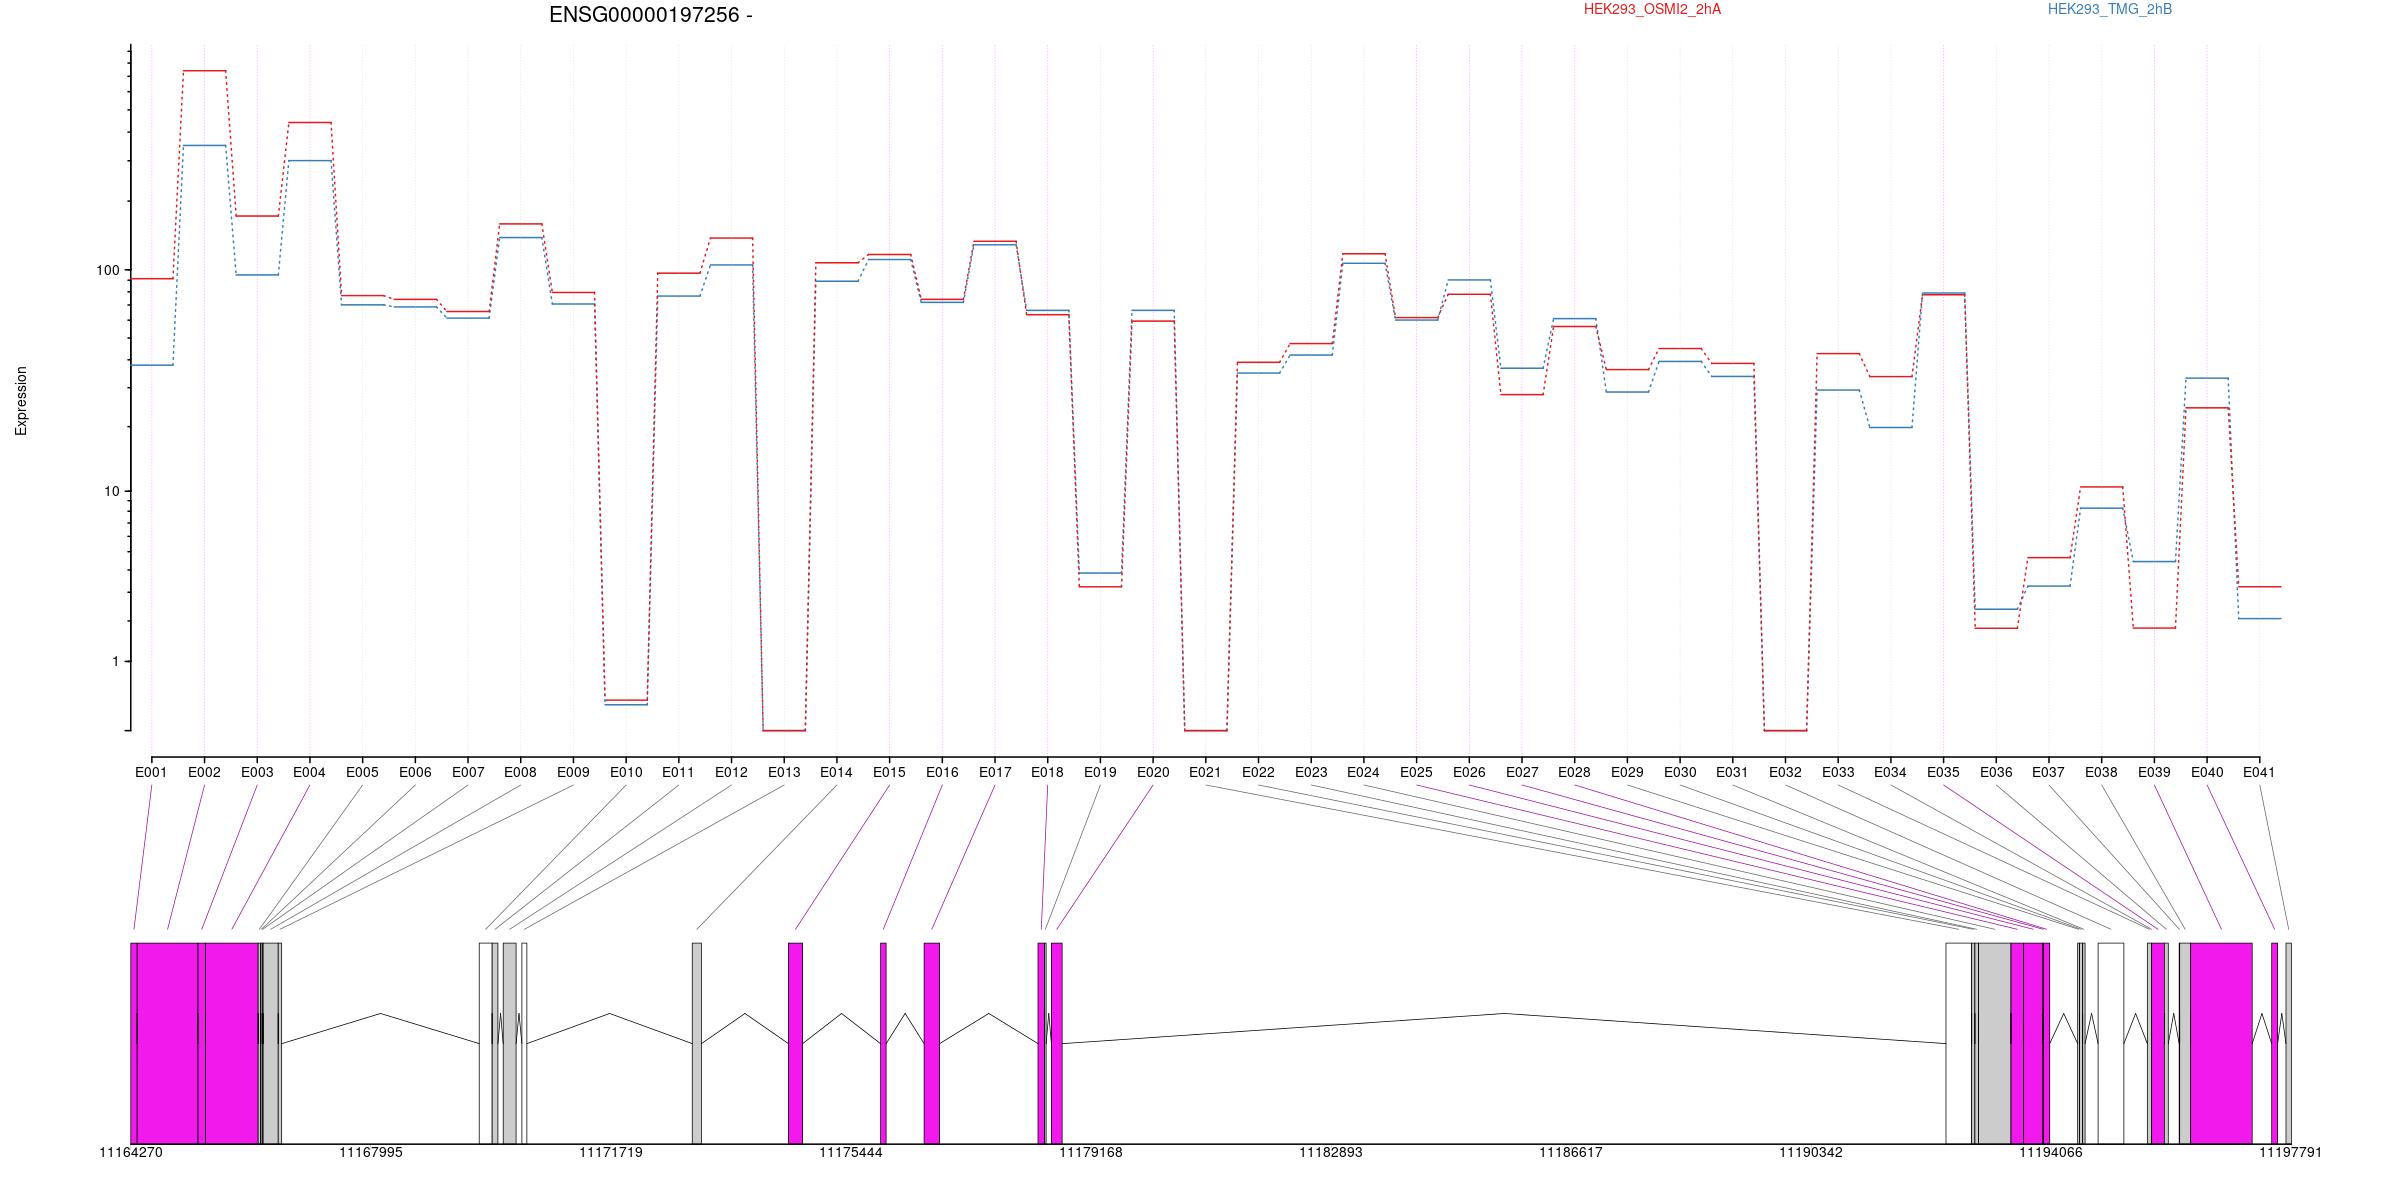Click exon label E001
This screenshot has width=2400, height=1200.
[151, 773]
